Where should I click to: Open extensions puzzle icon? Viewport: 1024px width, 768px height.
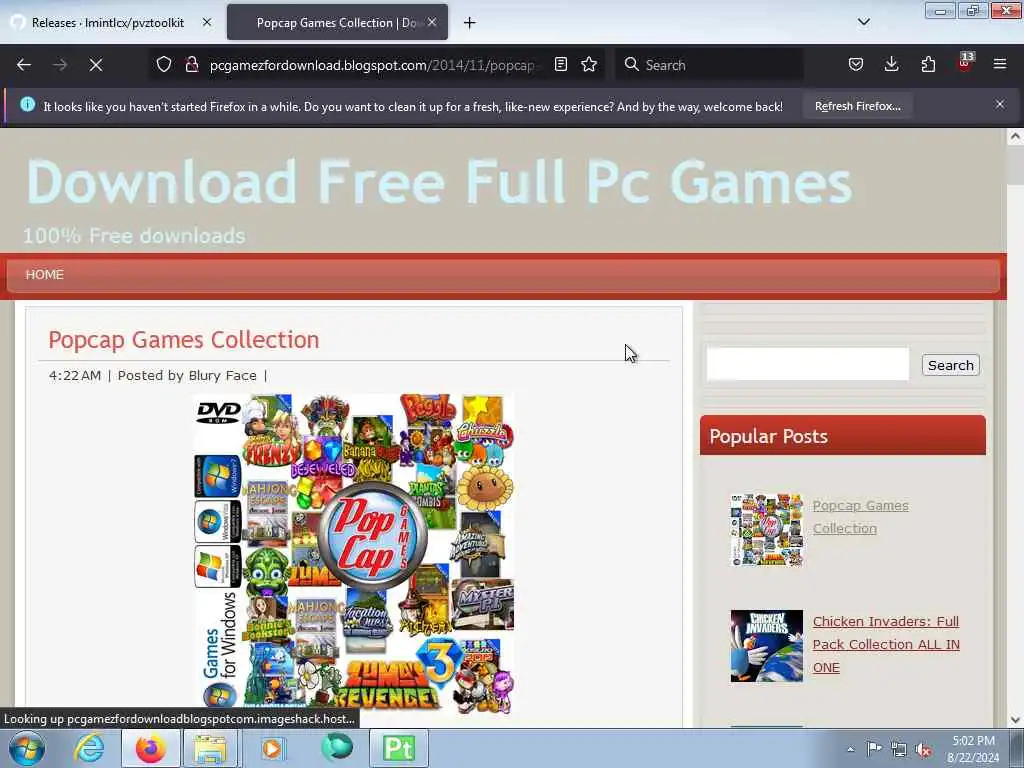pos(928,65)
